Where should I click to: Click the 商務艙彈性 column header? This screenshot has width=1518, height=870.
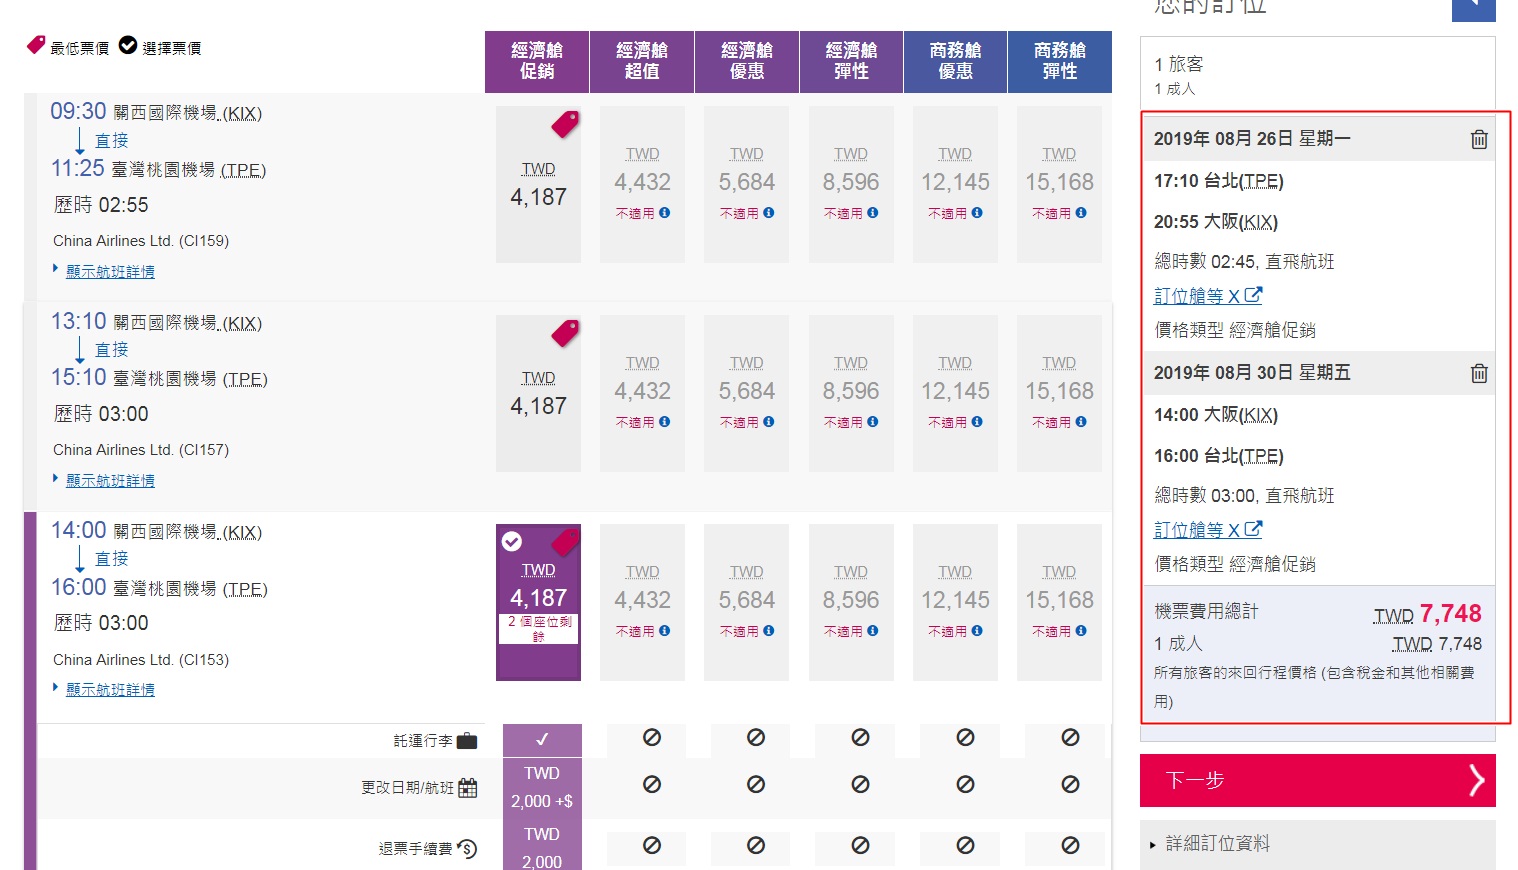(1059, 61)
